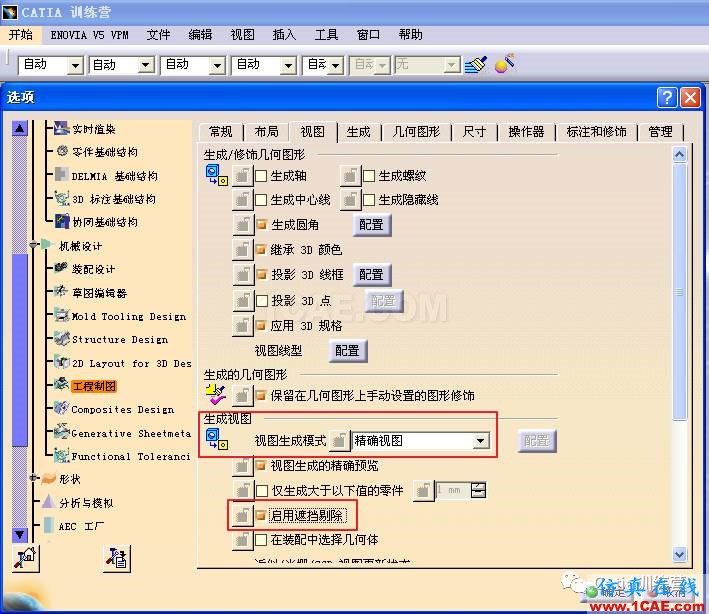Select the Structure Design icon

pyautogui.click(x=61, y=338)
